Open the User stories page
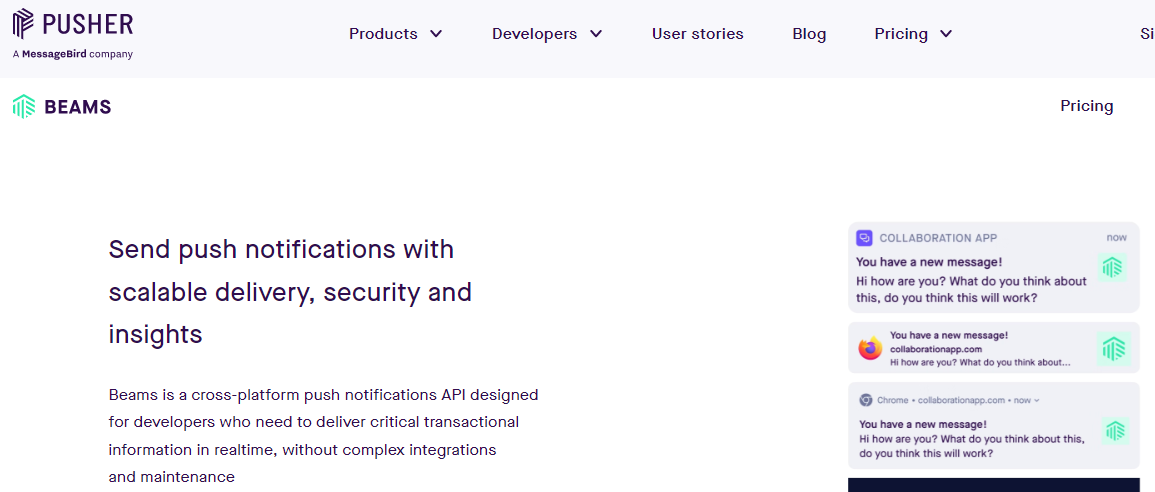Screen dimensions: 1155x492 tap(698, 34)
